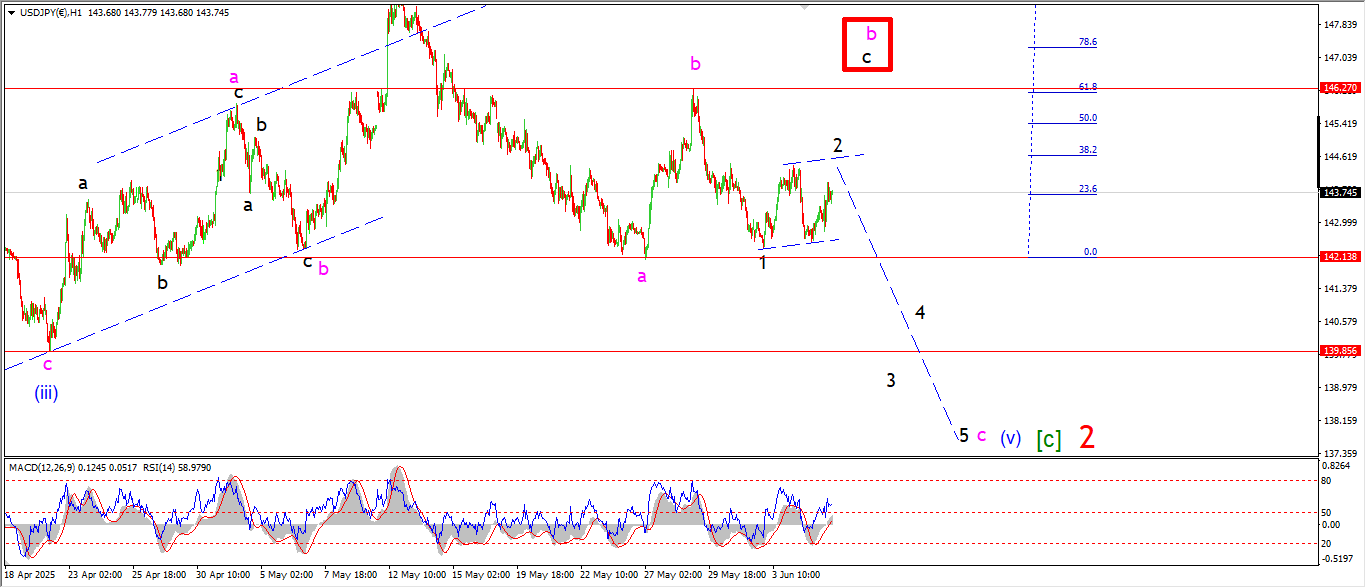Click the MACD(12,26,9) indicator title text

[46, 467]
